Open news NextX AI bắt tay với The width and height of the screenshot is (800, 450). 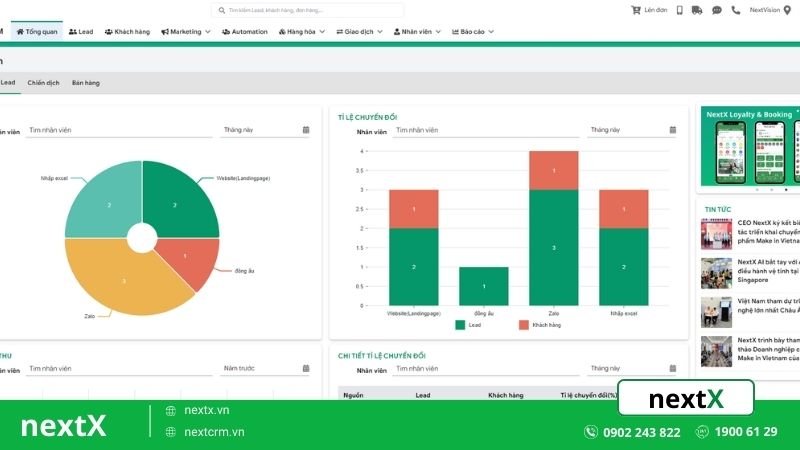(768, 271)
